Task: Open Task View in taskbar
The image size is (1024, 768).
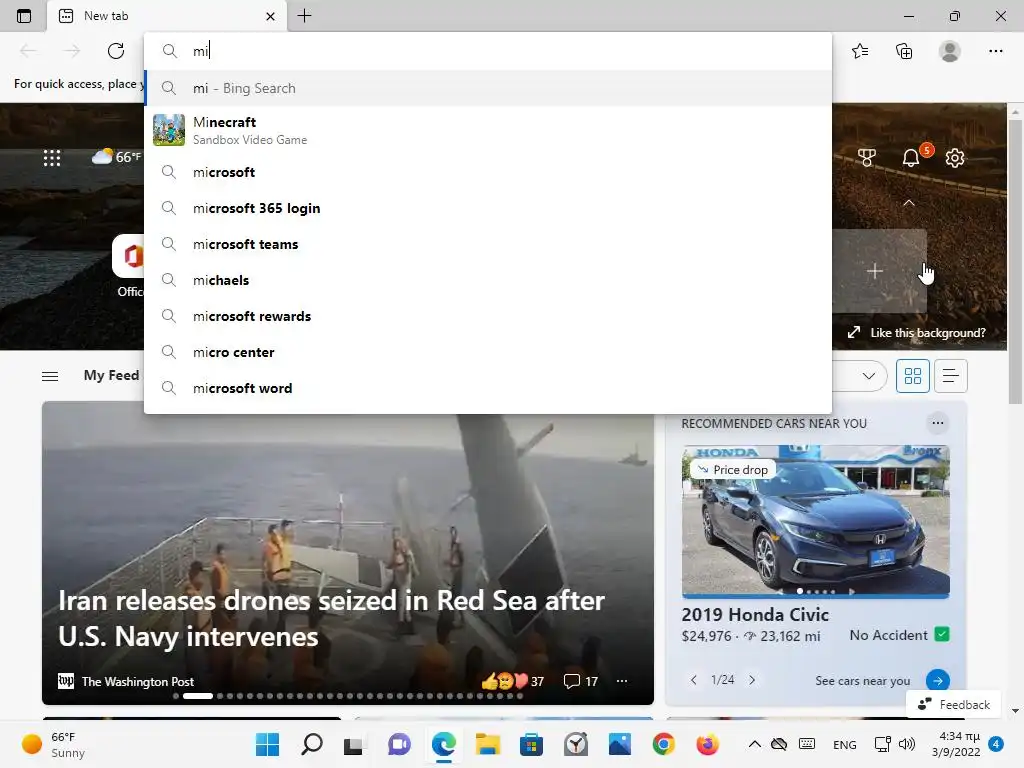Action: click(355, 744)
